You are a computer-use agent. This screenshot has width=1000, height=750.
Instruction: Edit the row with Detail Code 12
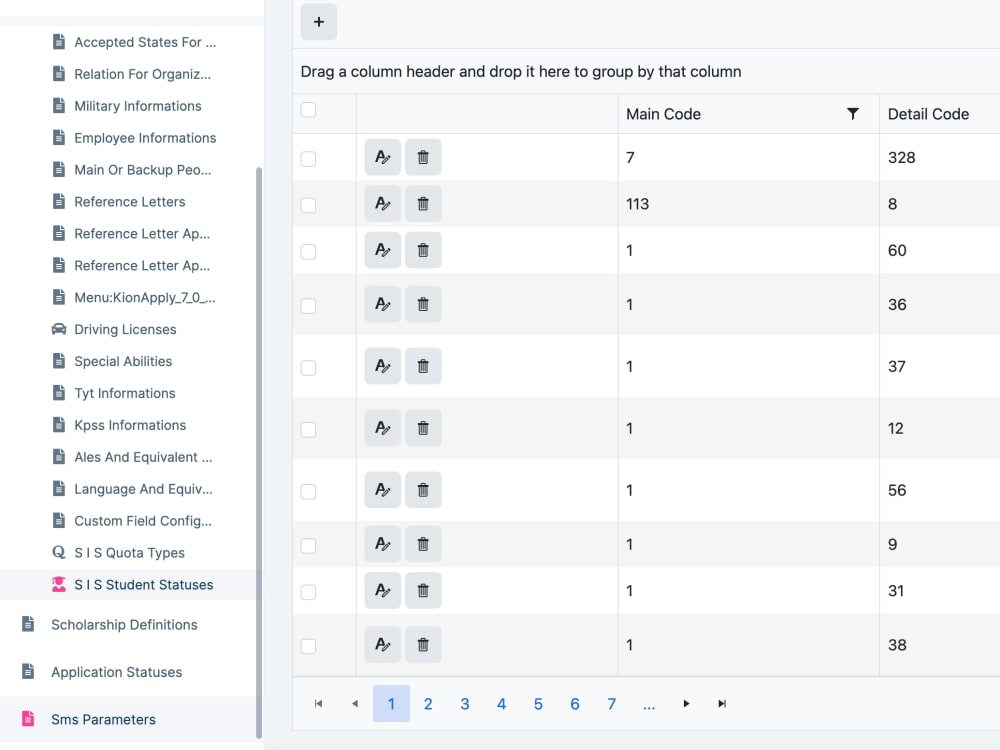pyautogui.click(x=383, y=429)
